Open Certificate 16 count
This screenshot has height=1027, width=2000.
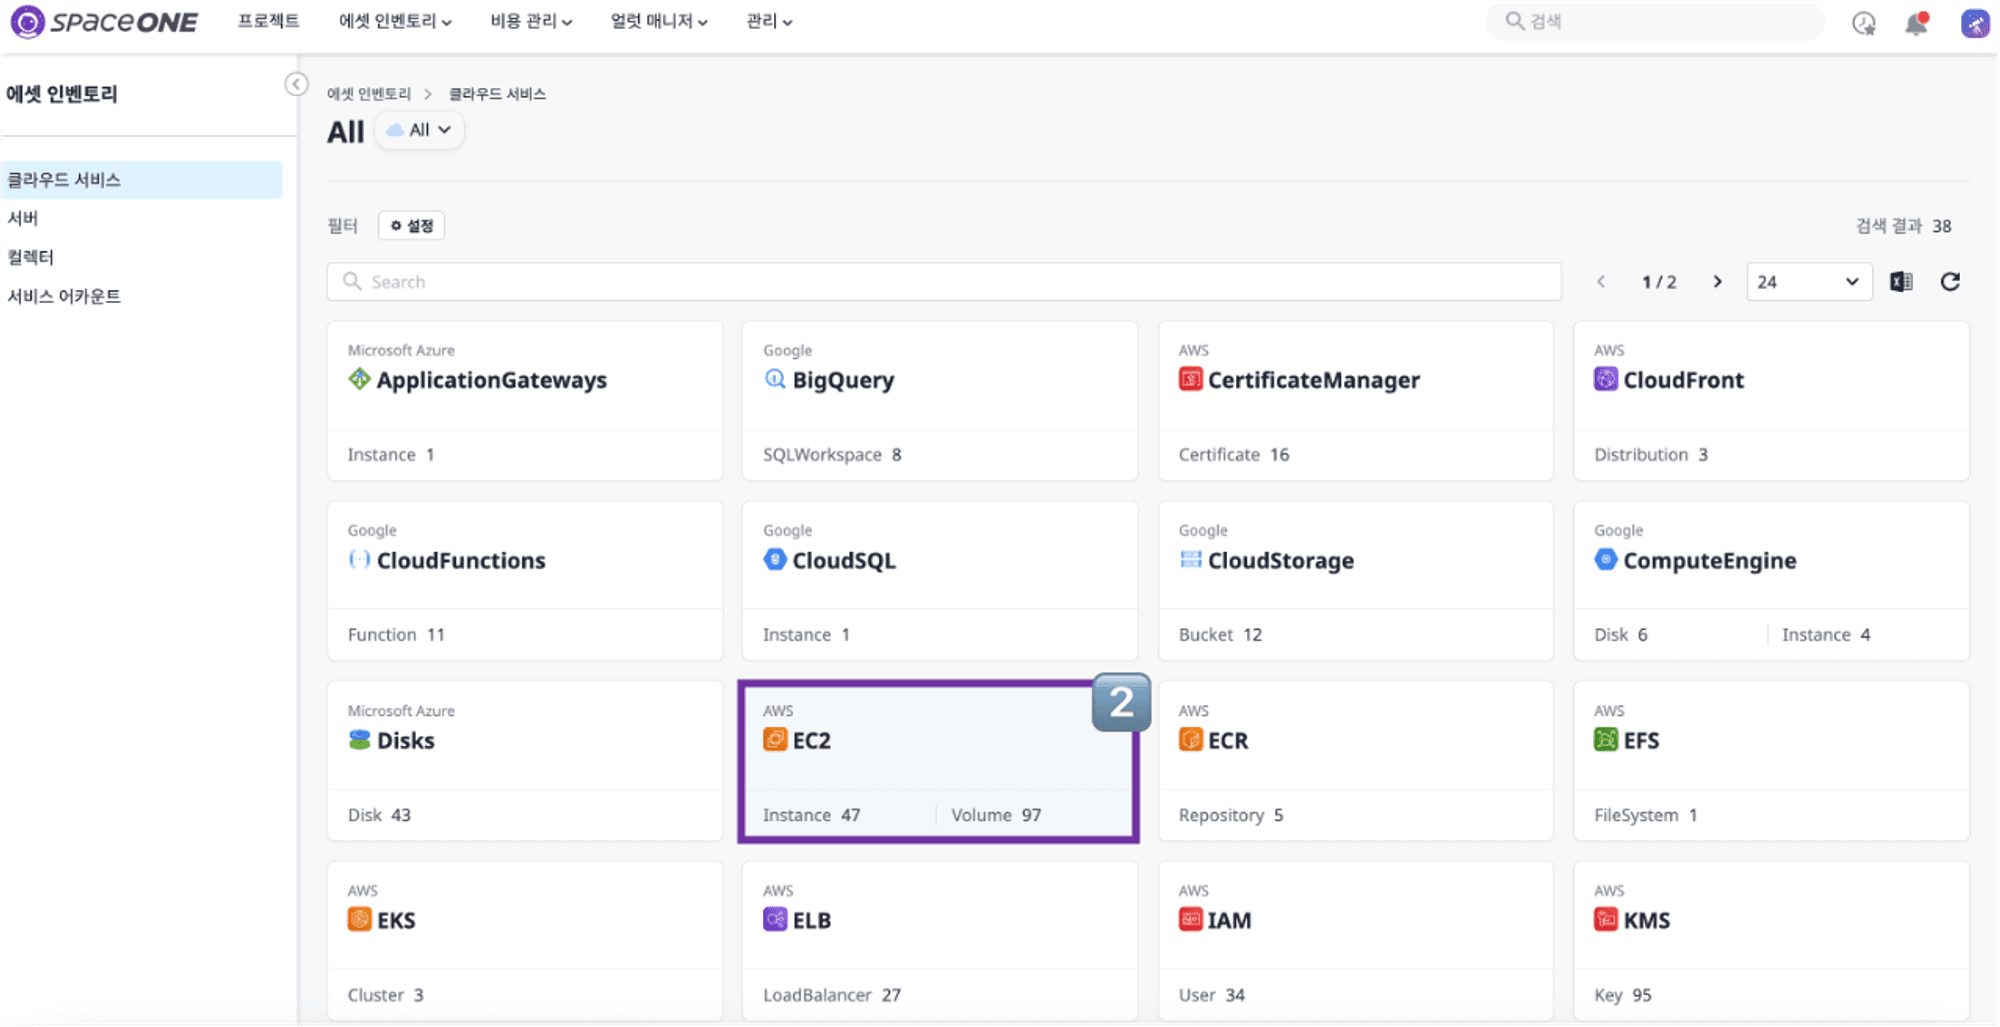click(1234, 455)
